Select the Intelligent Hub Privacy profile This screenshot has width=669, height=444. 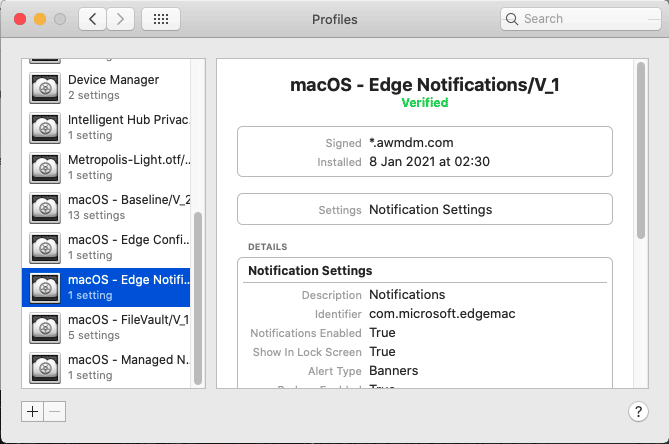pyautogui.click(x=106, y=128)
